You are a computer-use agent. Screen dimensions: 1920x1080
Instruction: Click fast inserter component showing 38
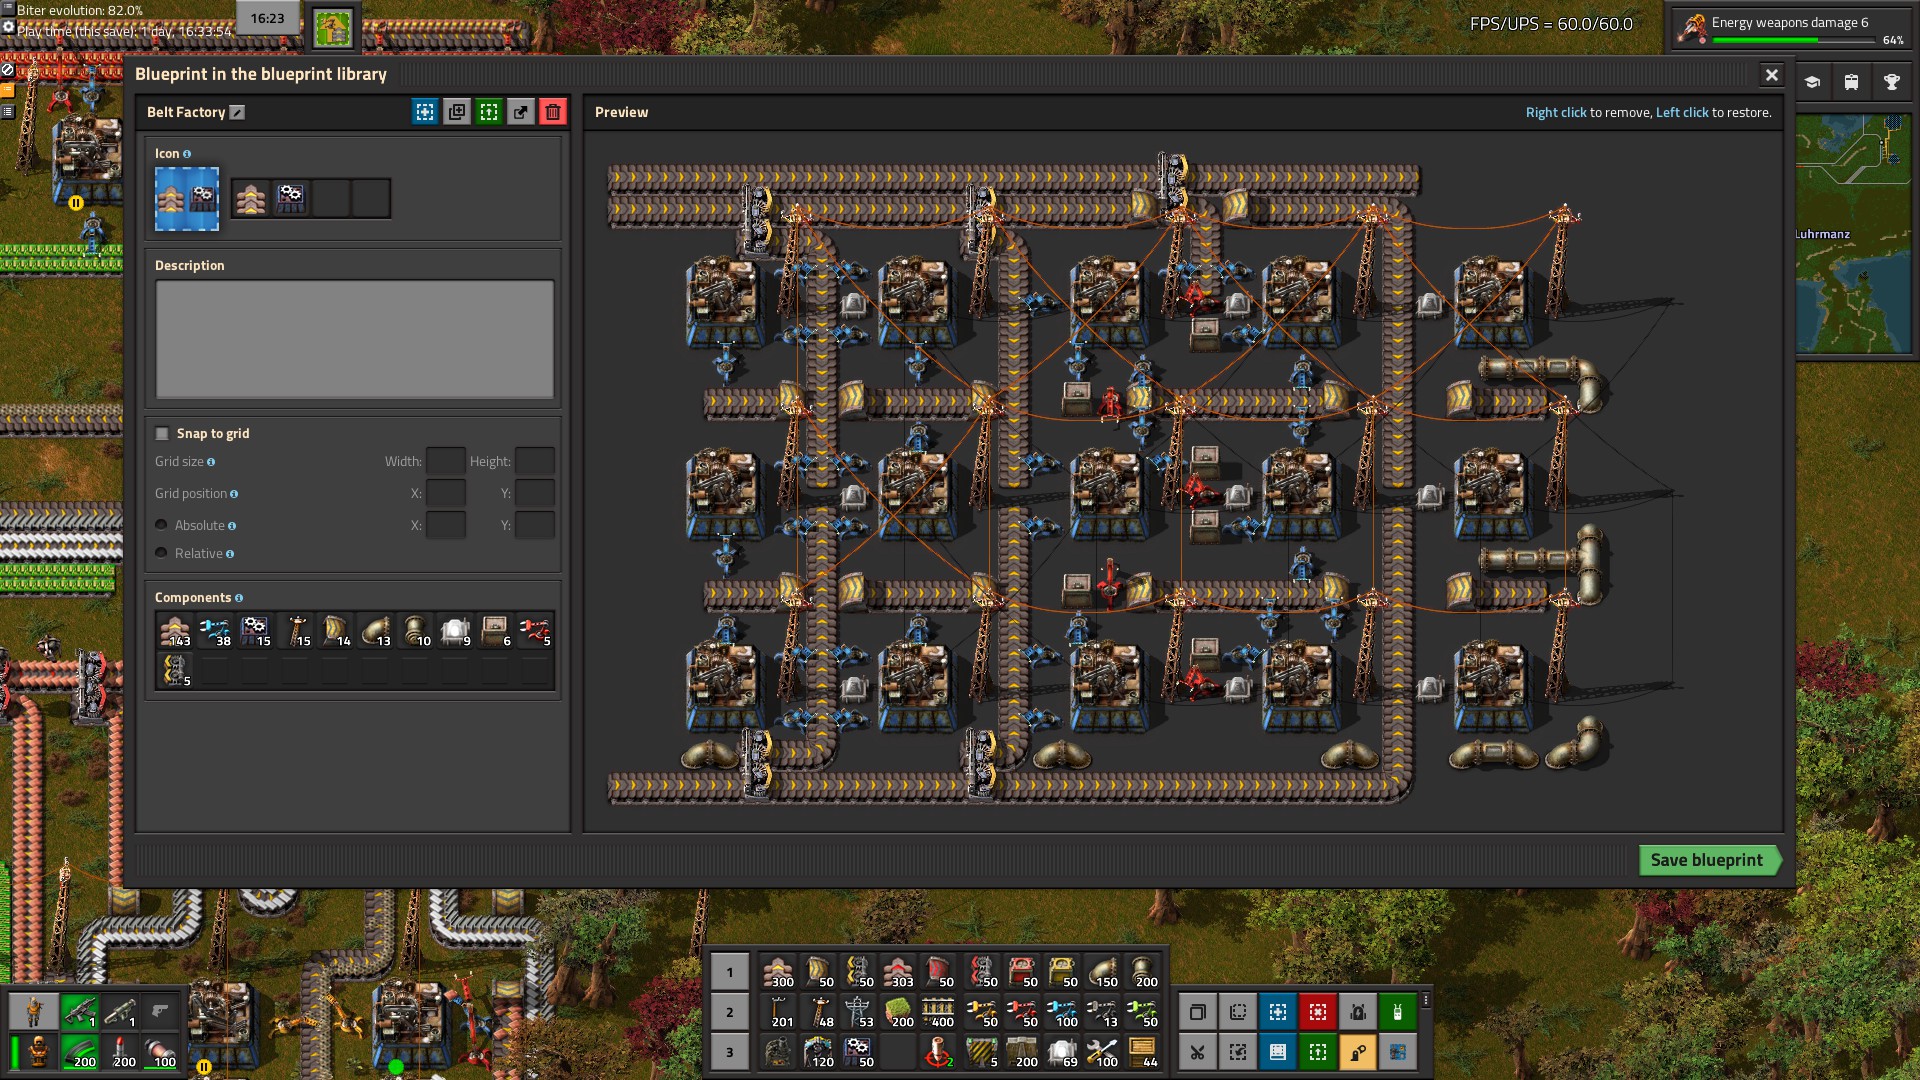point(215,632)
